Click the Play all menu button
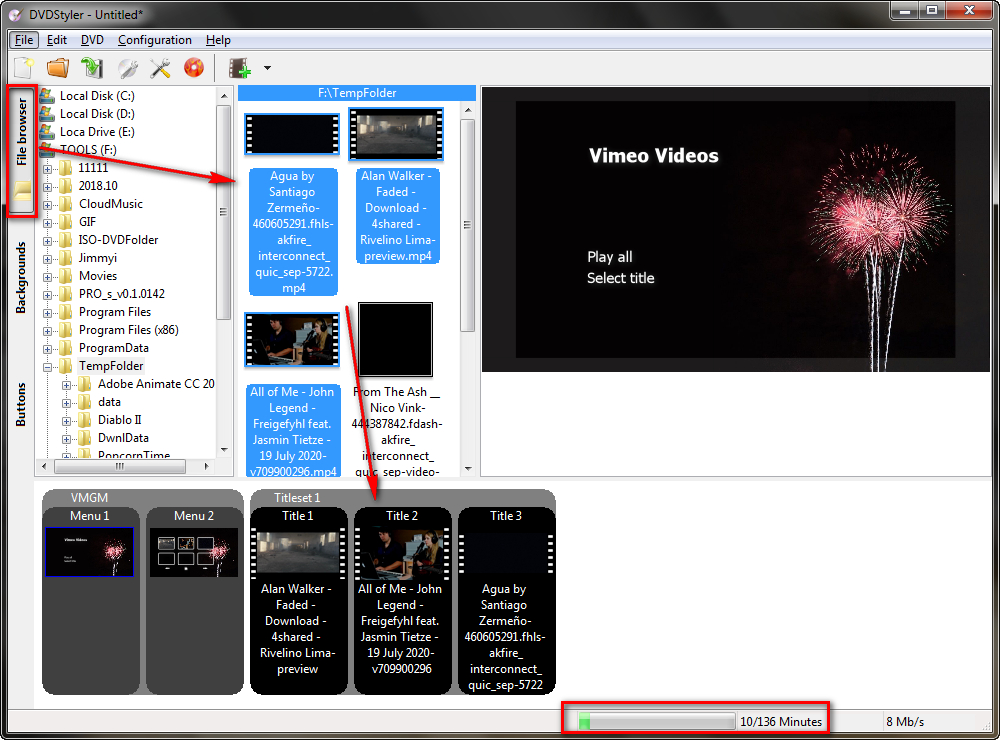Image resolution: width=1000 pixels, height=740 pixels. (610, 257)
